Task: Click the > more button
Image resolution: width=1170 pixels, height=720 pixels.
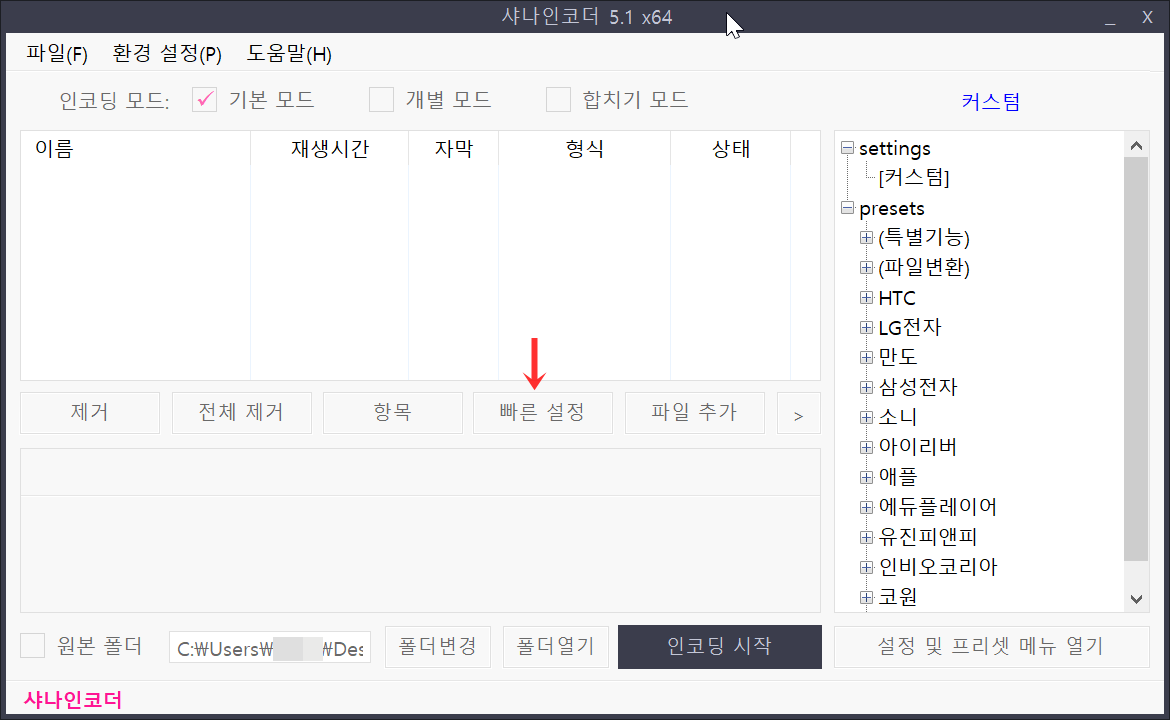Action: click(x=798, y=413)
